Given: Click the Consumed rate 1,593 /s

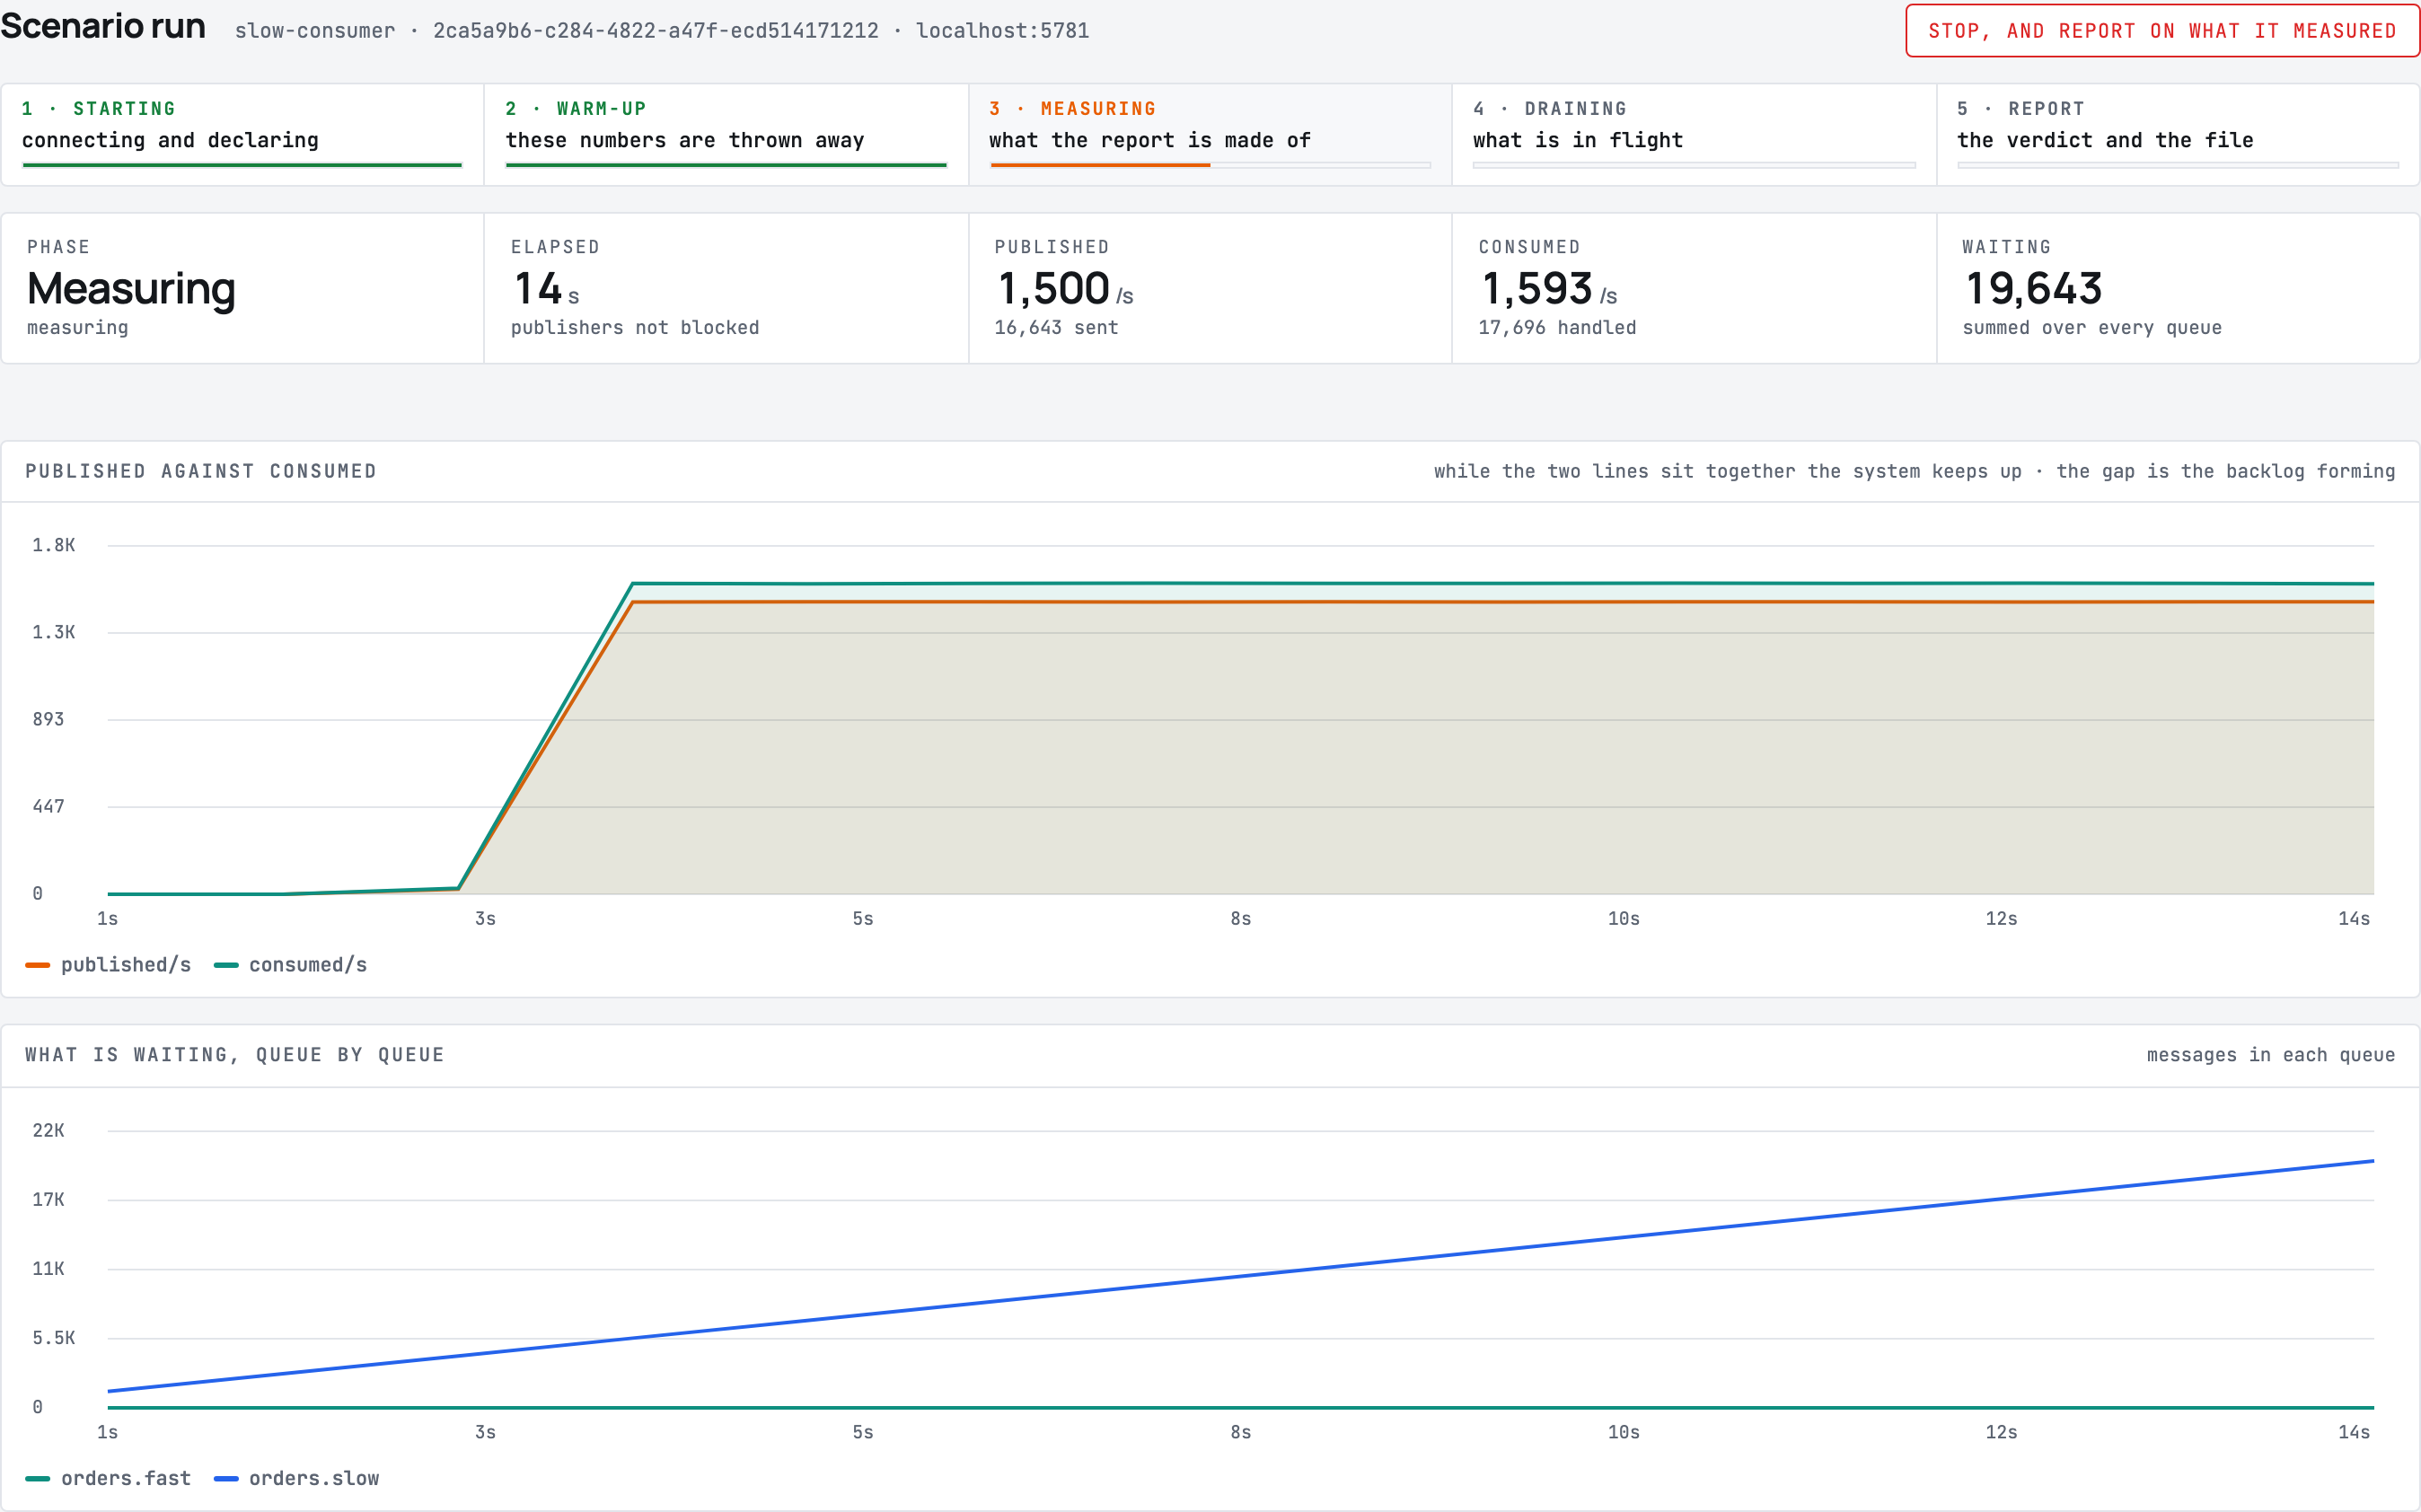Looking at the screenshot, I should pyautogui.click(x=1549, y=289).
